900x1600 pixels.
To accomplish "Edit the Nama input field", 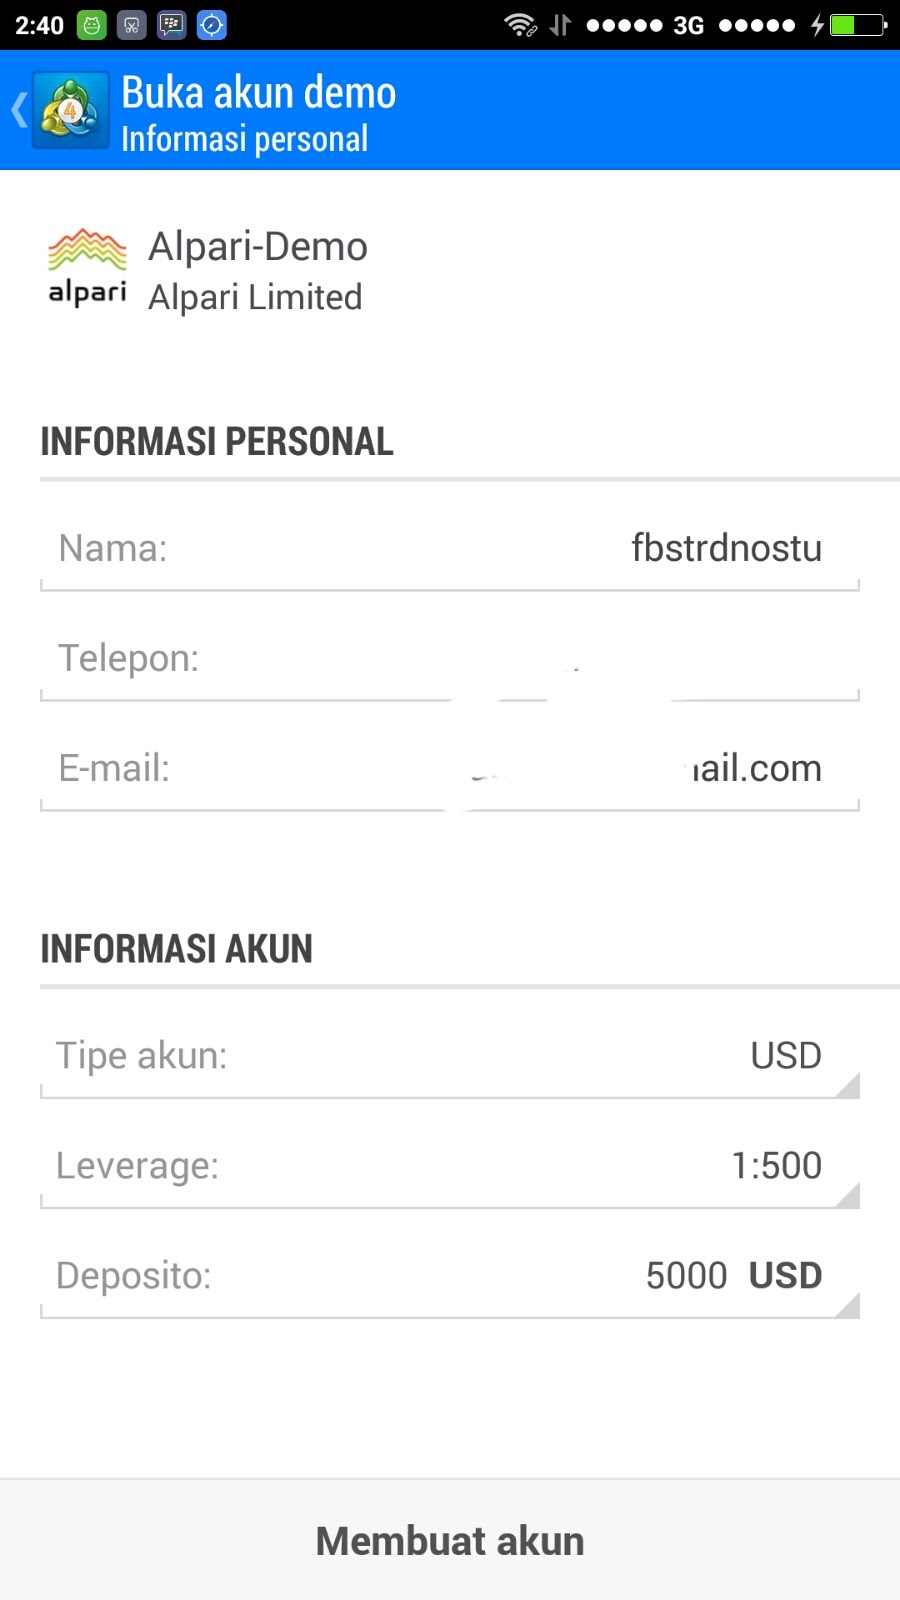I will [x=450, y=548].
